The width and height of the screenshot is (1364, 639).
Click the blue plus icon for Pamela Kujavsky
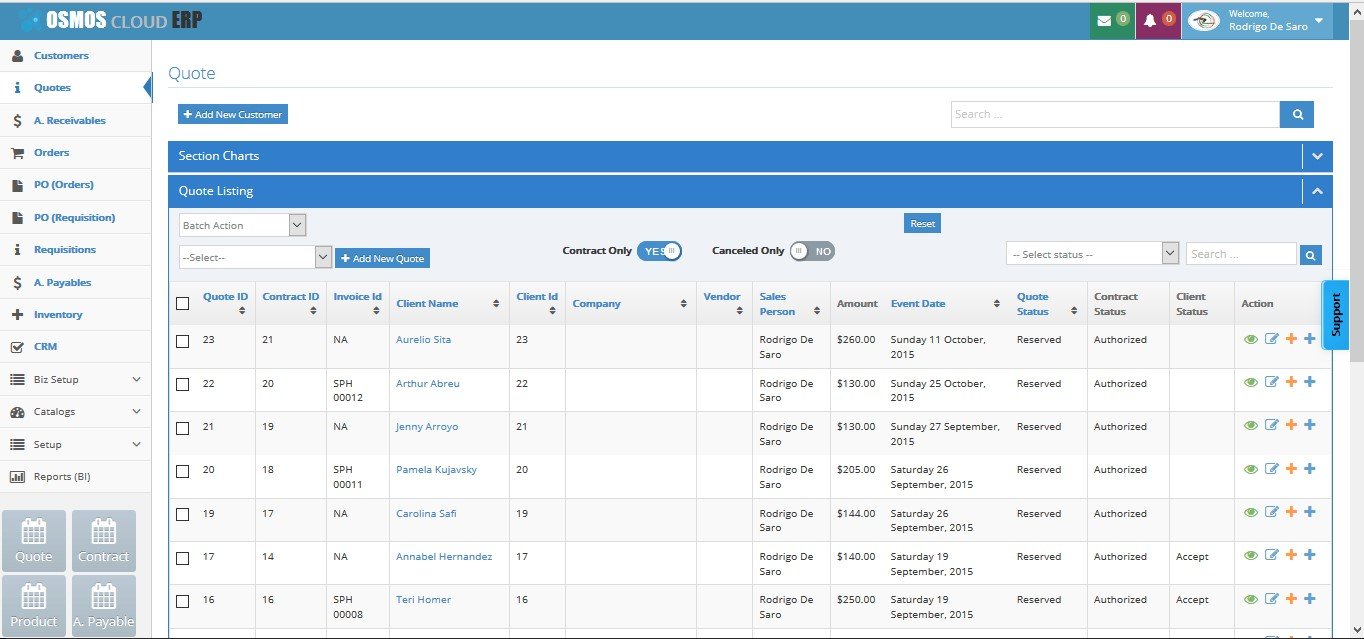click(1310, 469)
